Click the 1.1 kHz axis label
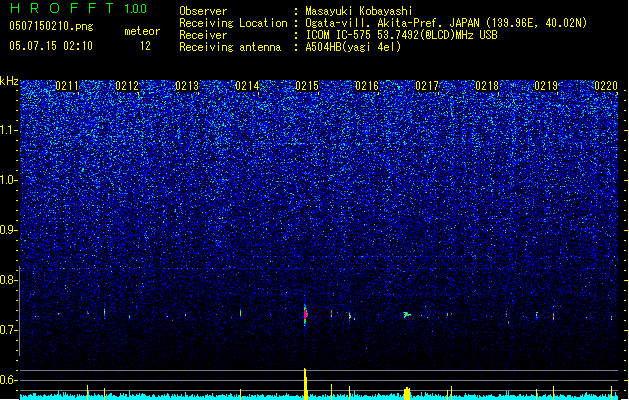Viewport: 629px width, 400px height. (x=9, y=131)
